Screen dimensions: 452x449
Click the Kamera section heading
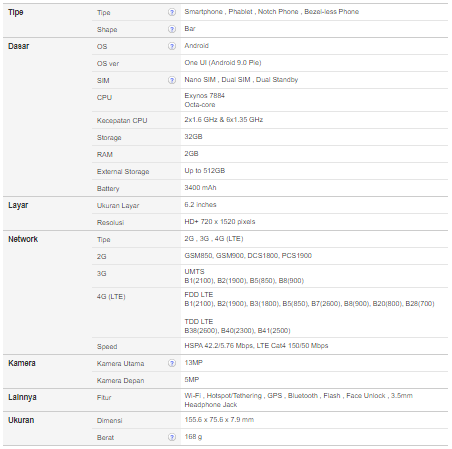tap(22, 363)
